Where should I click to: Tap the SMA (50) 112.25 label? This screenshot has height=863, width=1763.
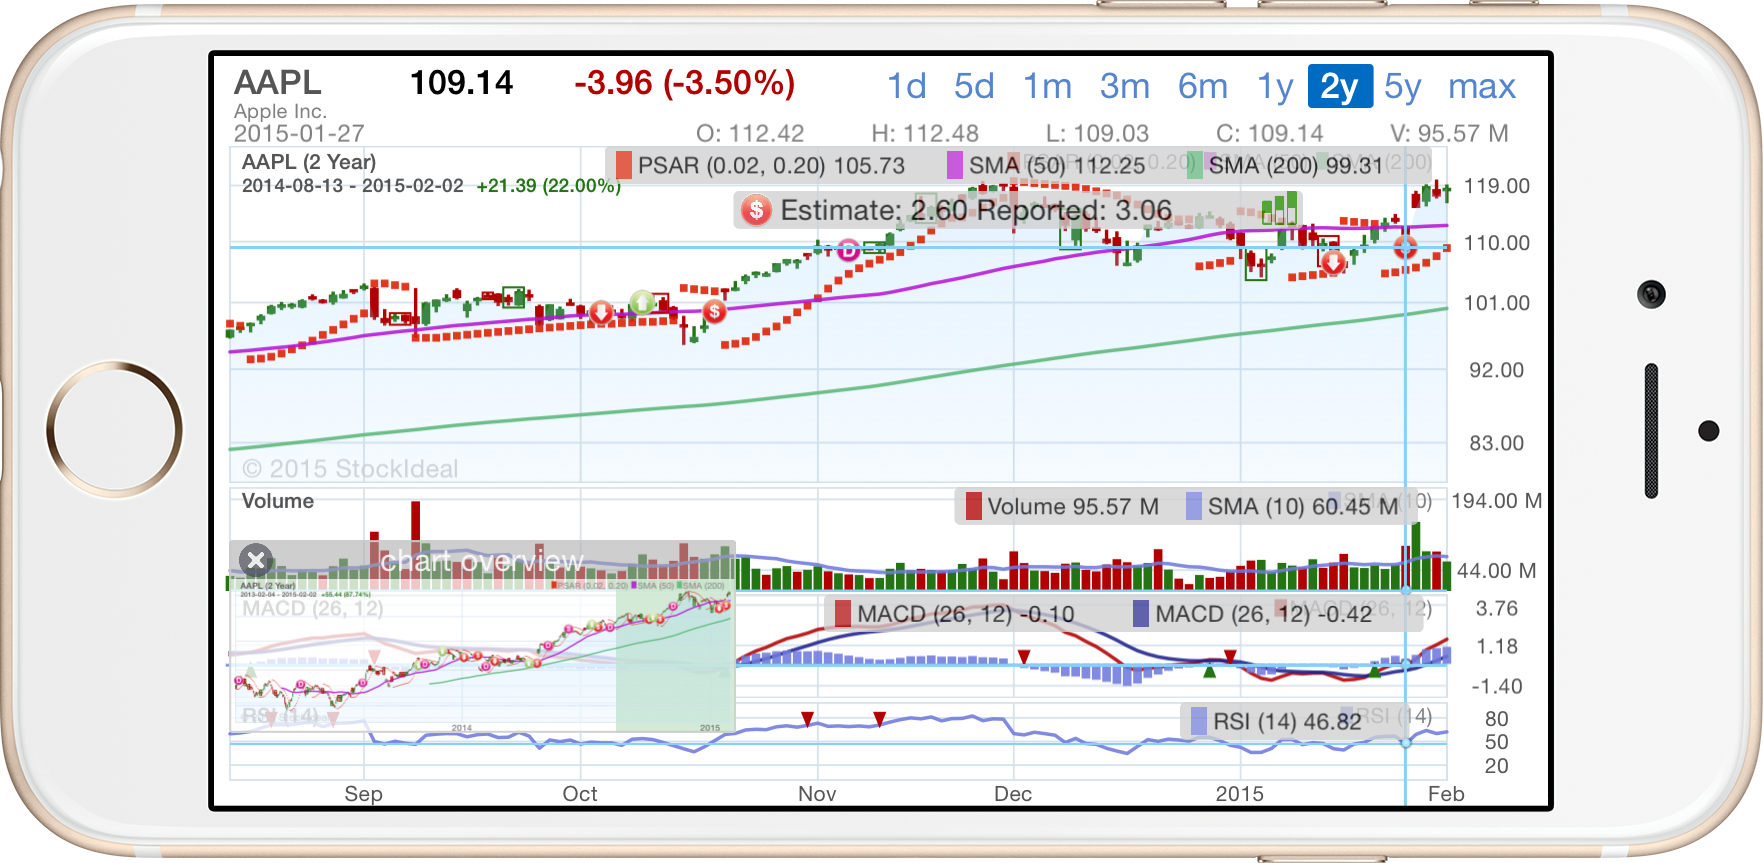click(x=1057, y=165)
